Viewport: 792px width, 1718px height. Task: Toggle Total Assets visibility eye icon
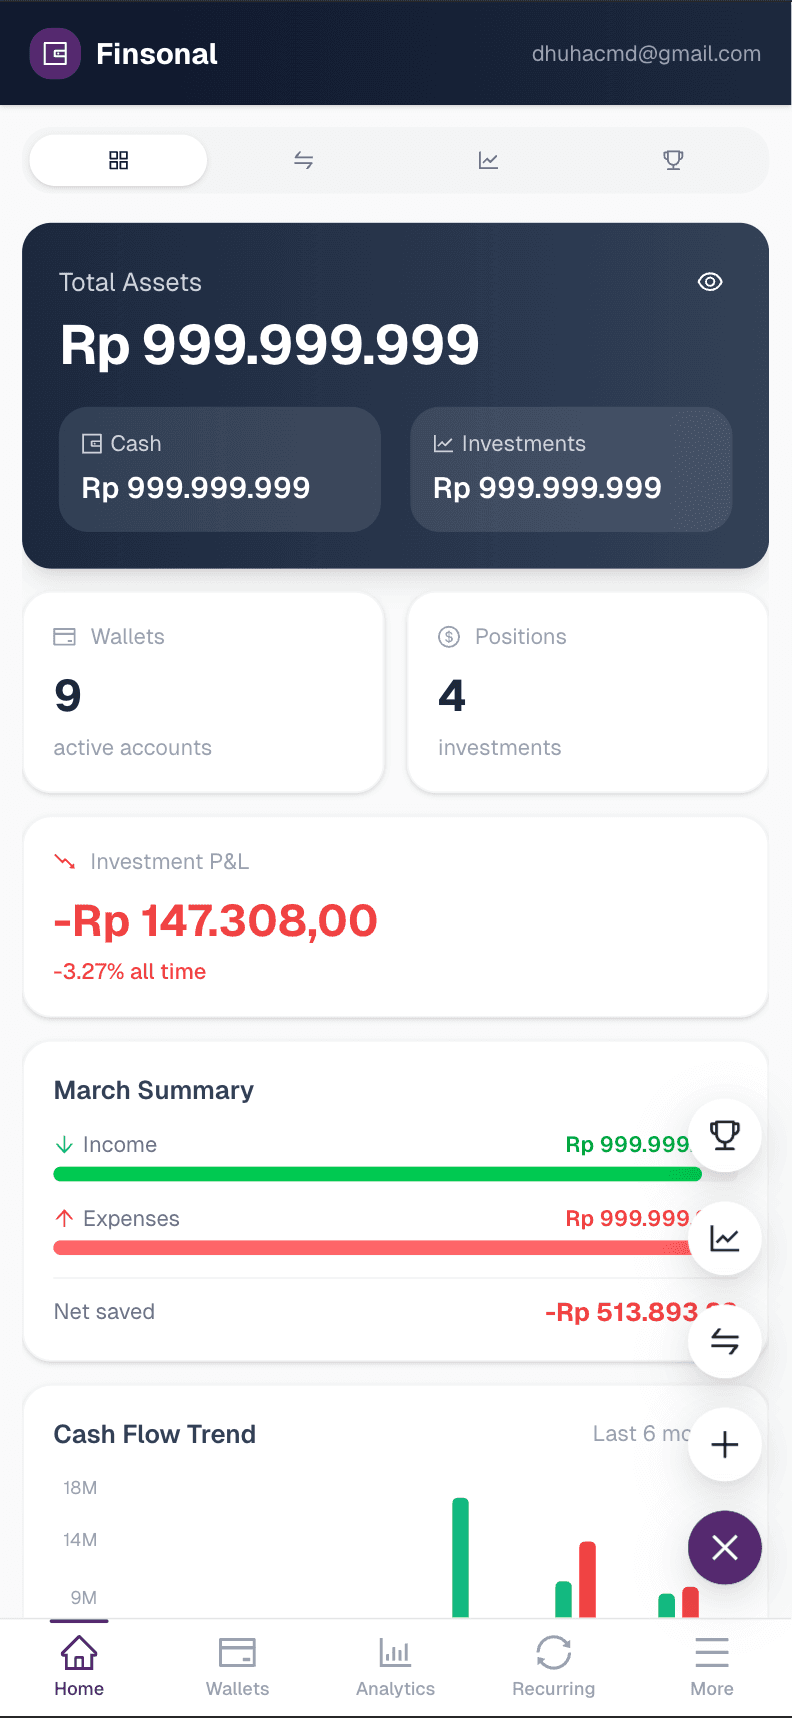[x=710, y=282]
